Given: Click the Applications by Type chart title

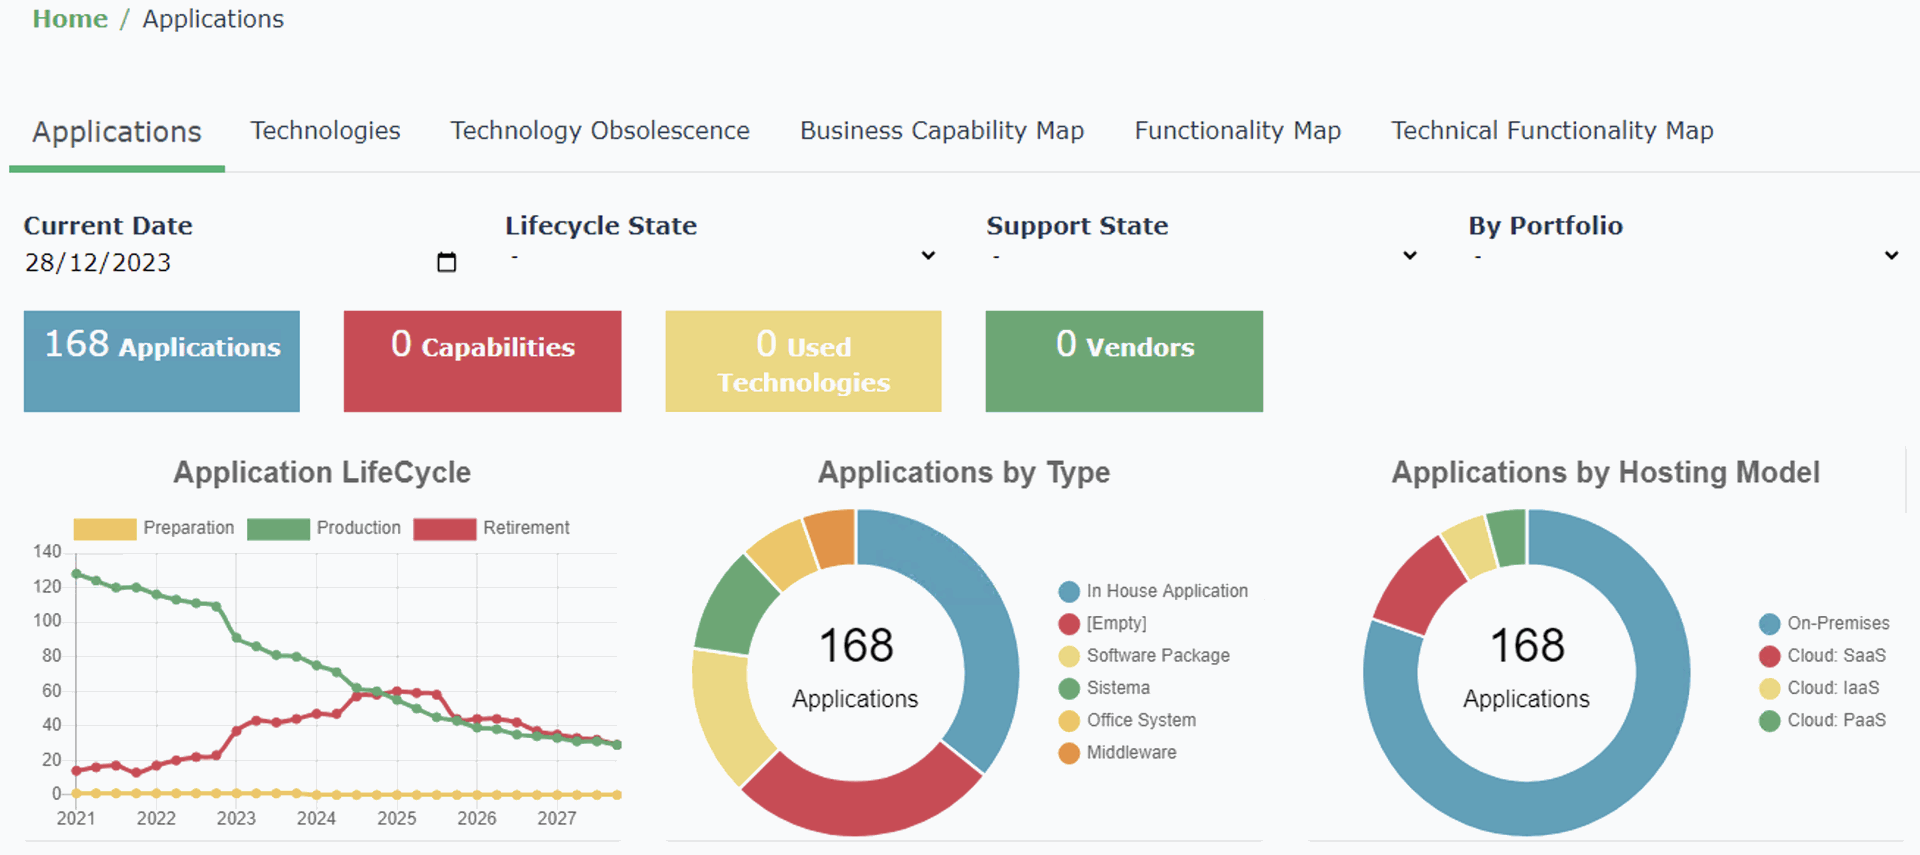Looking at the screenshot, I should coord(964,472).
